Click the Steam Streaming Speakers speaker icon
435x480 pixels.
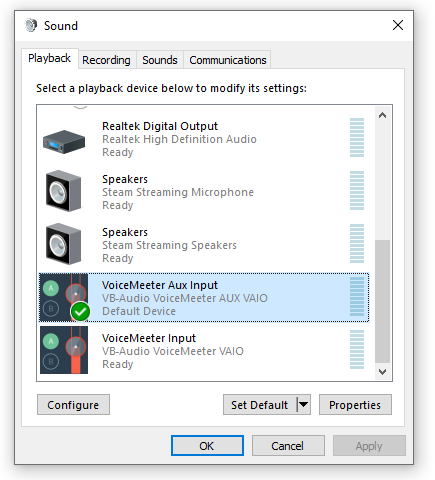[x=64, y=244]
